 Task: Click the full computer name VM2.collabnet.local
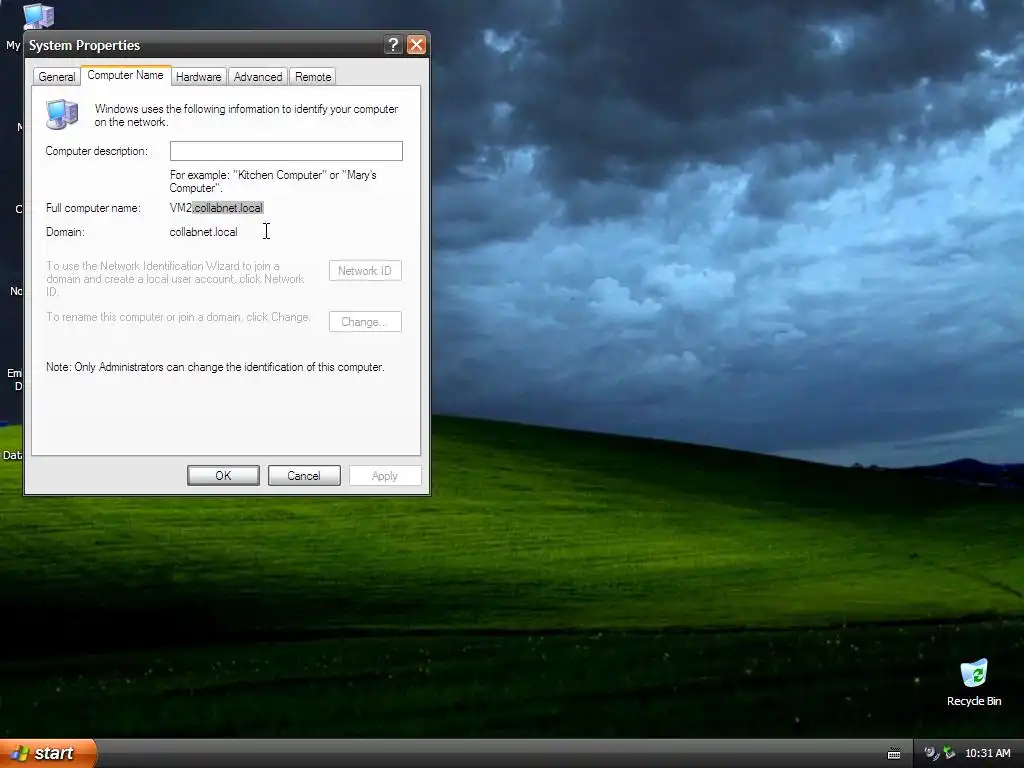216,208
